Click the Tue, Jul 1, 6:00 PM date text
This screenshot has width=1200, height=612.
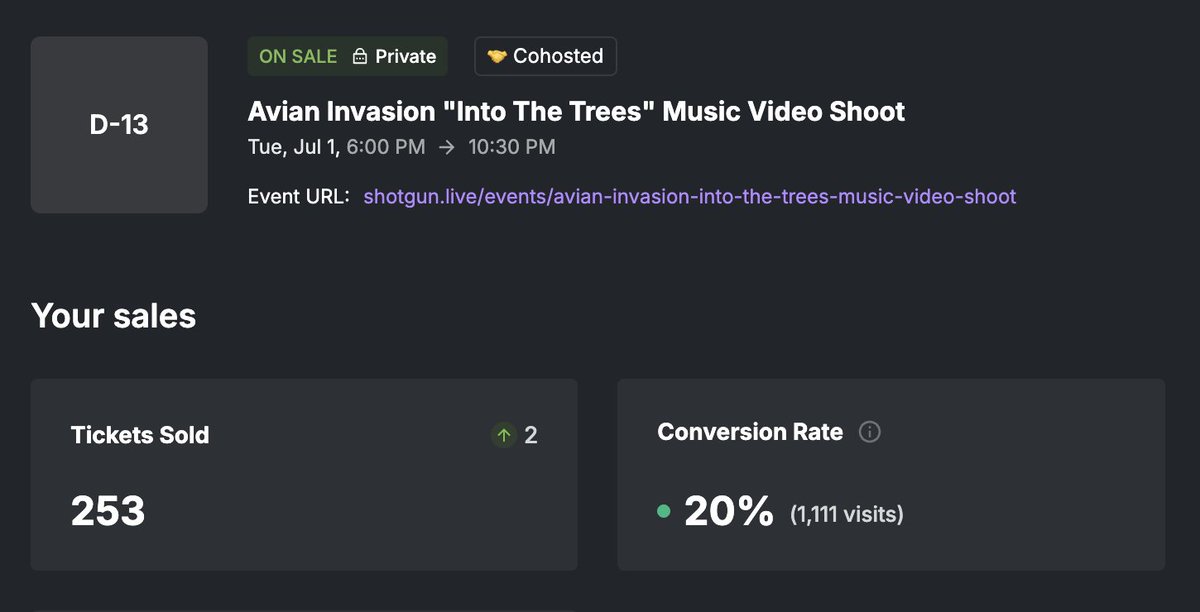[336, 147]
